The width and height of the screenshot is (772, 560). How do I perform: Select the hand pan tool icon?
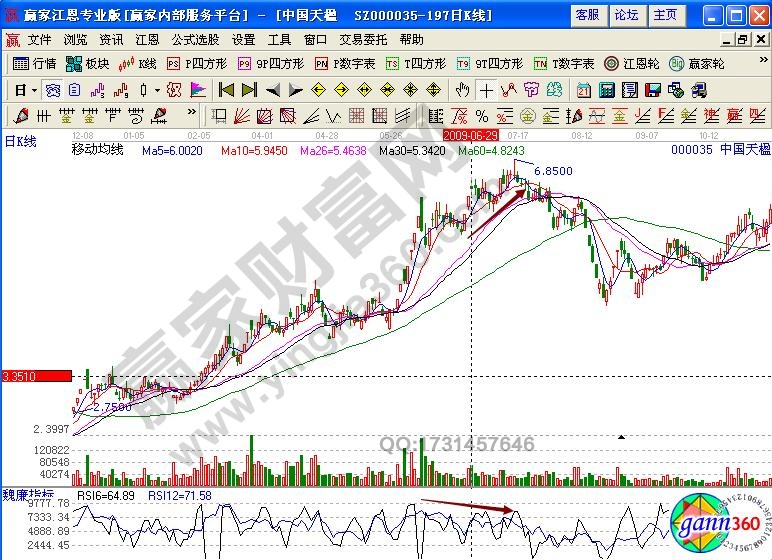462,89
